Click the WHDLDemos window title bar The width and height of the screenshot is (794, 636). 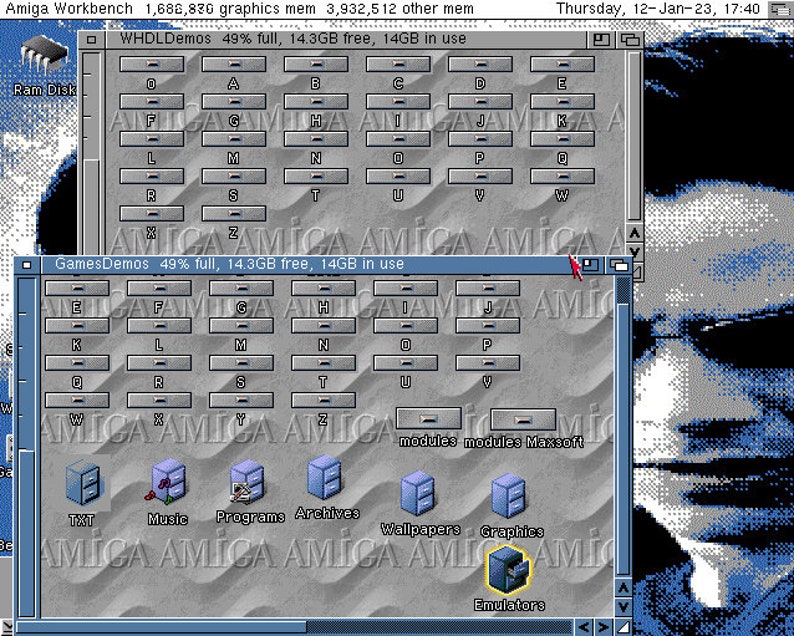347,39
